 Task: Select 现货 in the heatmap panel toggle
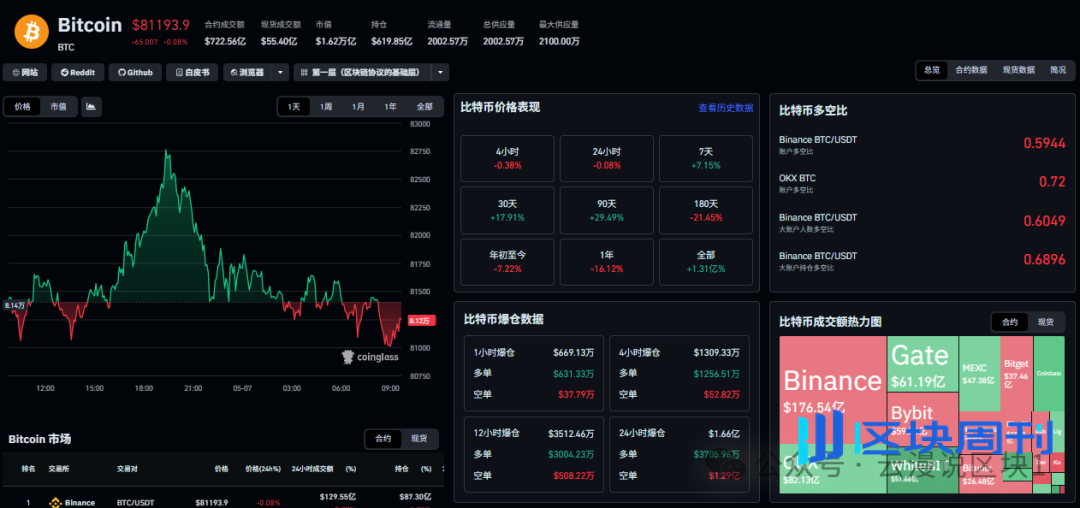(x=1046, y=322)
